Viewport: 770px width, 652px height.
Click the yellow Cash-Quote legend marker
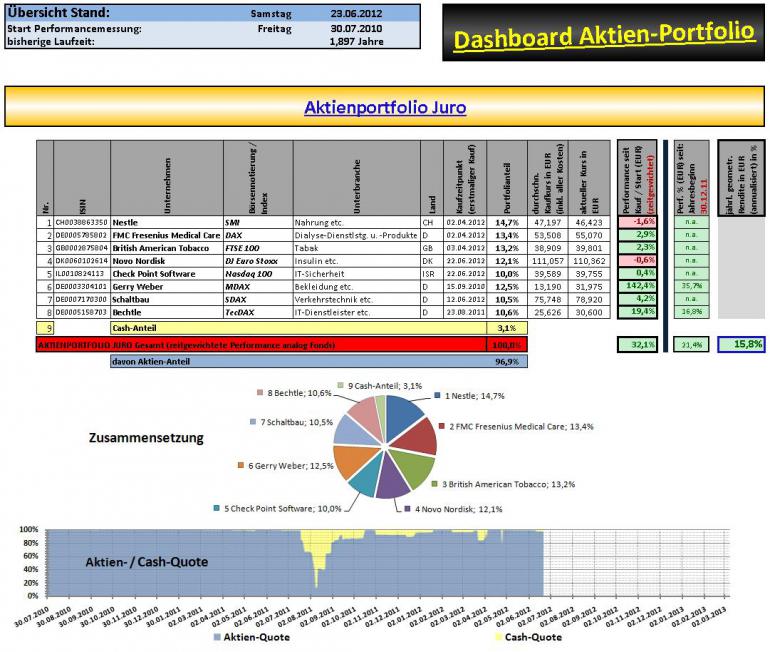pyautogui.click(x=499, y=637)
